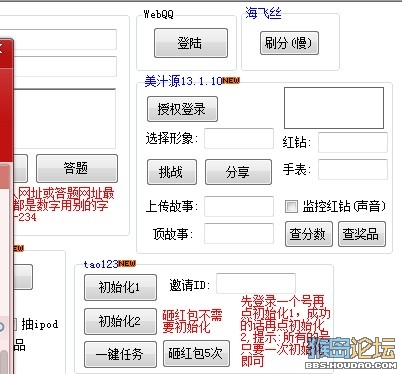The width and height of the screenshot is (402, 374).
Task: Focus the 邀请ID input field
Action: tap(256, 284)
